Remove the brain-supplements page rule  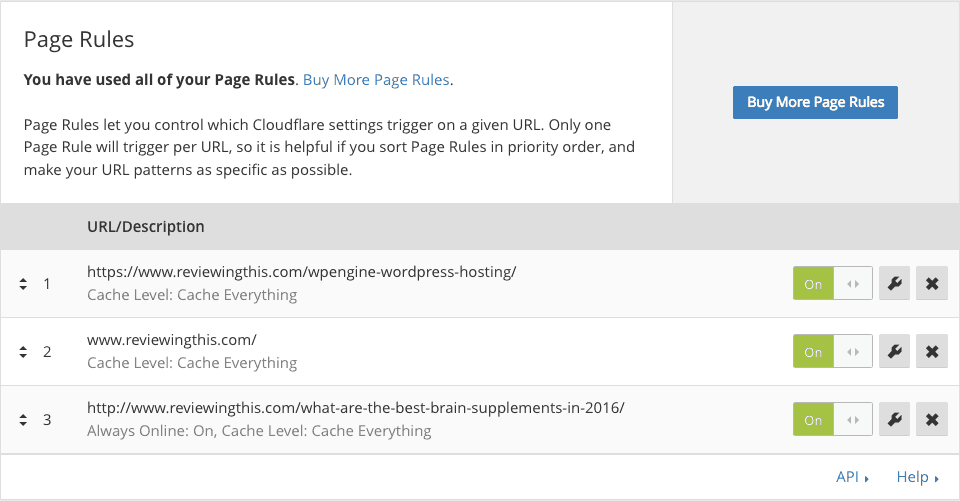point(932,419)
